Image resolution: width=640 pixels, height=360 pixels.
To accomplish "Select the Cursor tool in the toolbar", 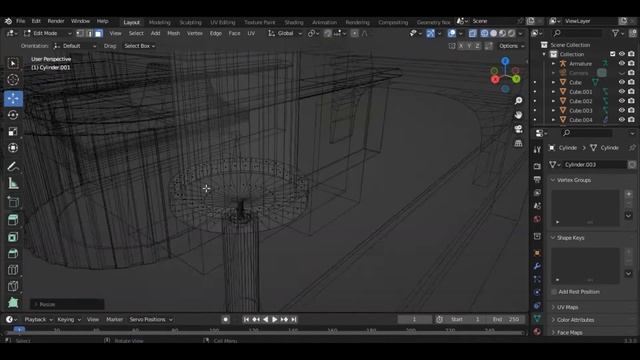I will coord(13,80).
